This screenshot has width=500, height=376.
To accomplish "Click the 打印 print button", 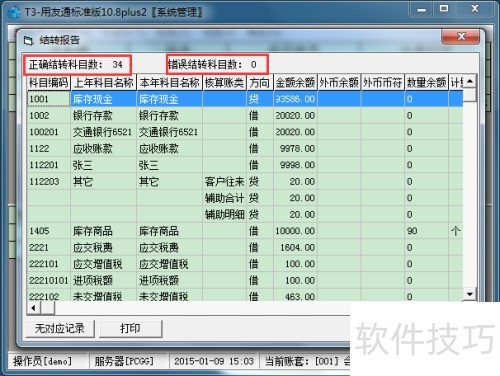I will pyautogui.click(x=131, y=329).
